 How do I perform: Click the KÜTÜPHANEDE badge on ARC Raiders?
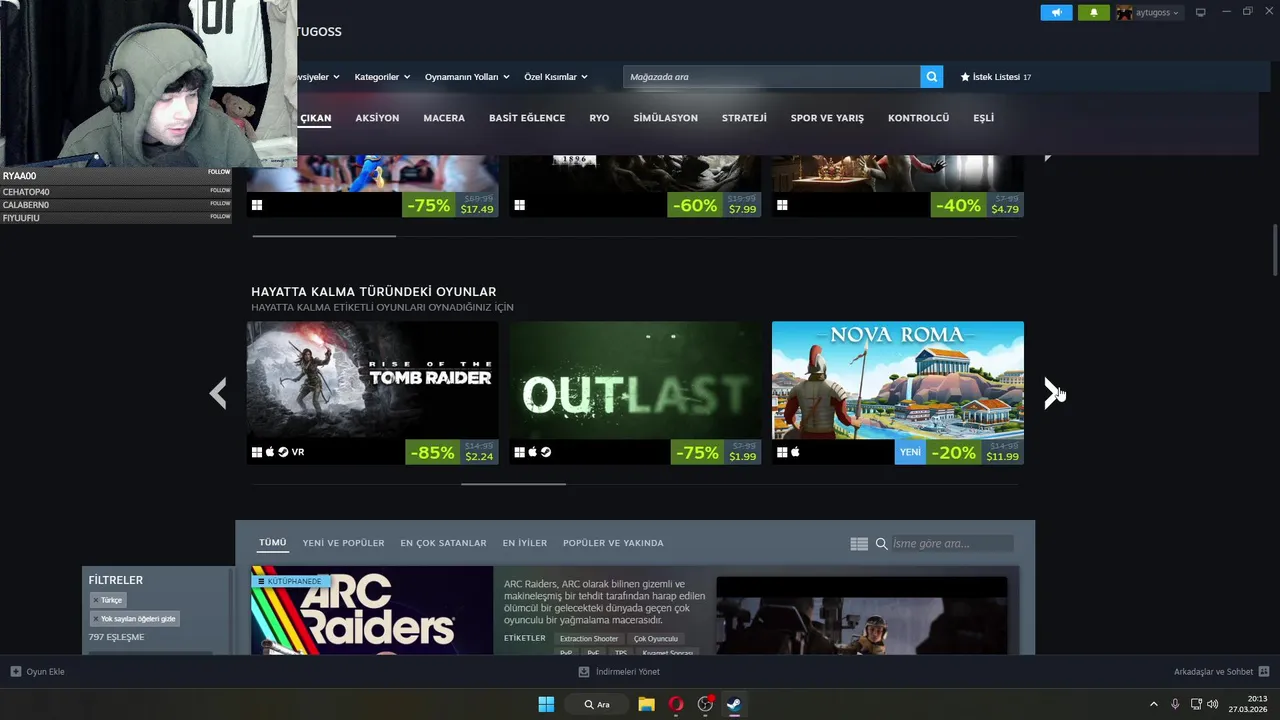(x=290, y=581)
